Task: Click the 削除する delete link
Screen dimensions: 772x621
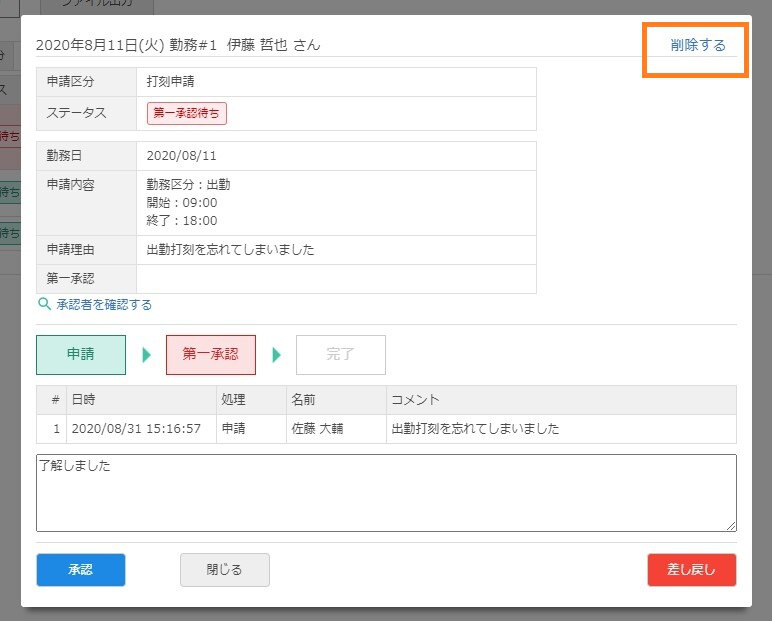Action: pos(698,45)
